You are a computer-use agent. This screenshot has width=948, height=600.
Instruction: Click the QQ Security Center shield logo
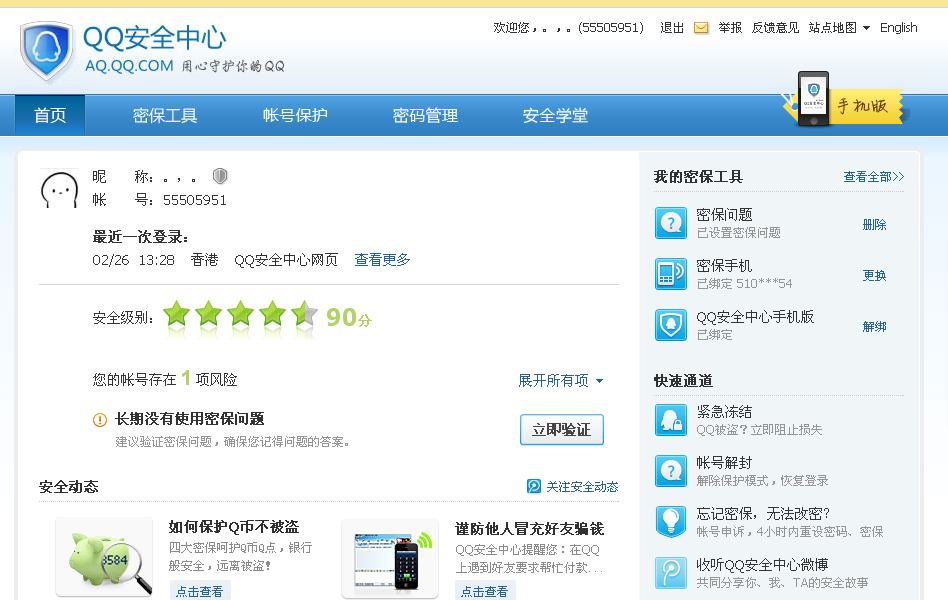(x=47, y=50)
